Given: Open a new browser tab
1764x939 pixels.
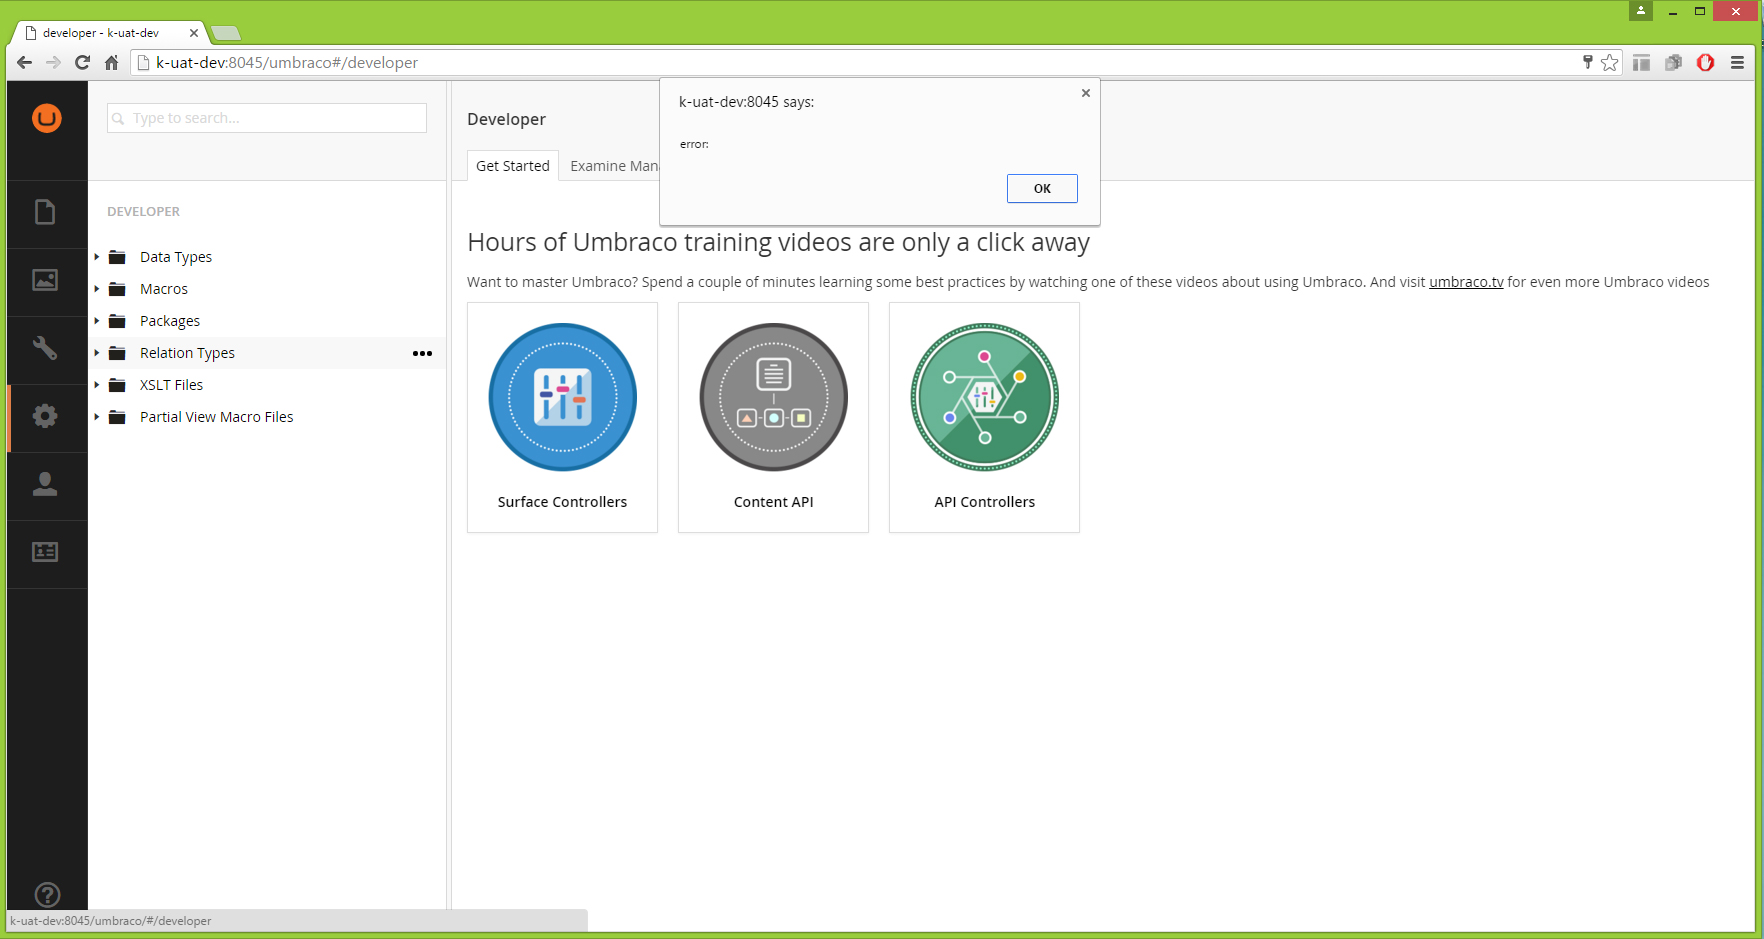Looking at the screenshot, I should point(227,33).
